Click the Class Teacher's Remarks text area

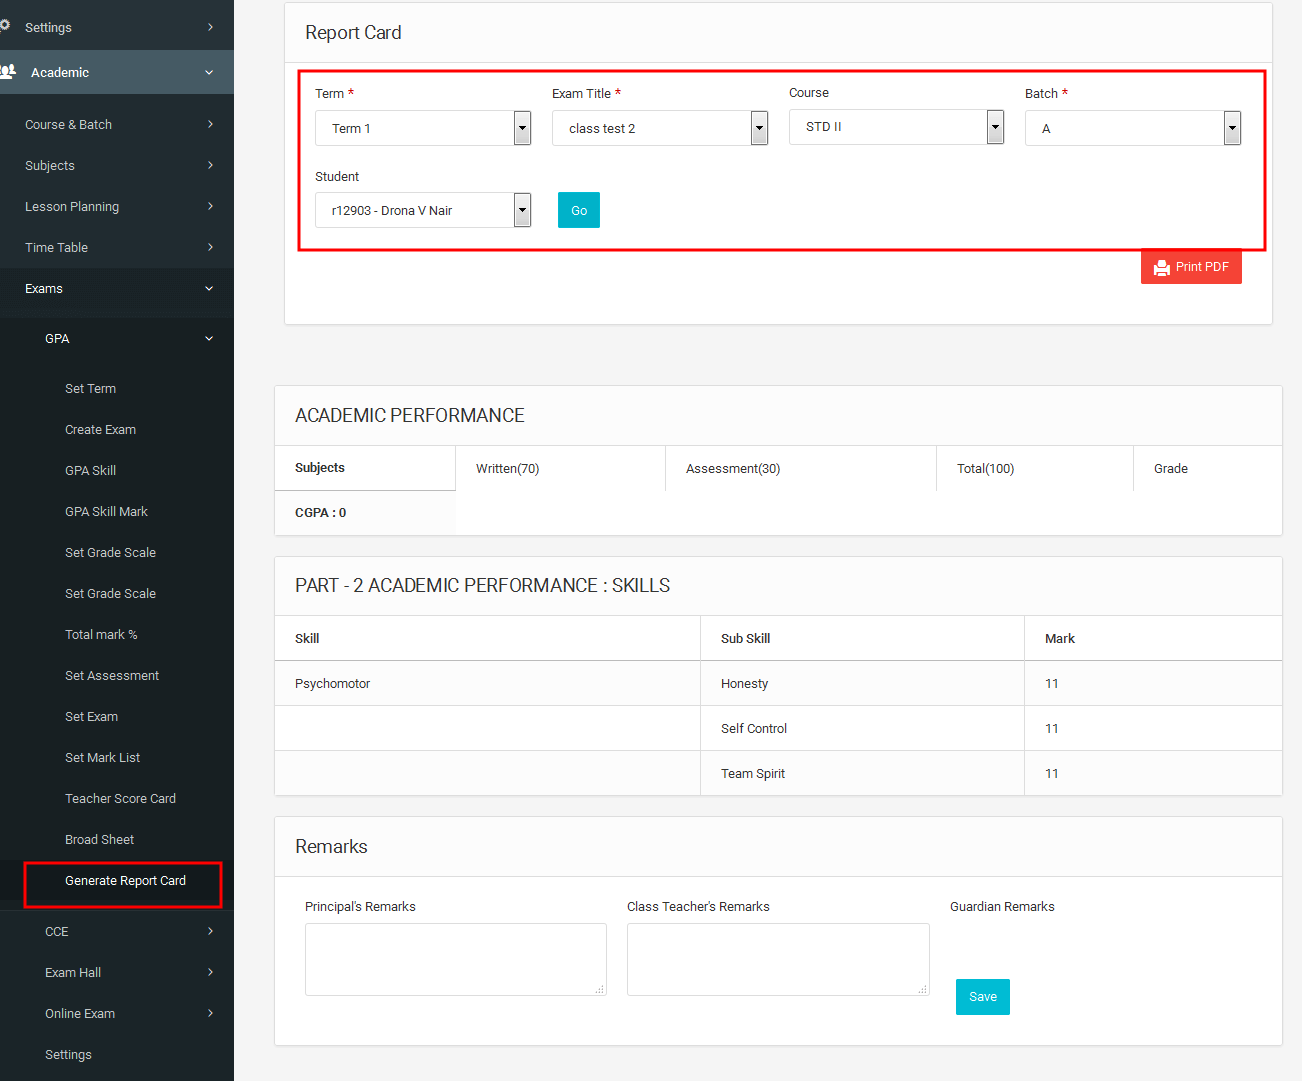click(x=778, y=959)
